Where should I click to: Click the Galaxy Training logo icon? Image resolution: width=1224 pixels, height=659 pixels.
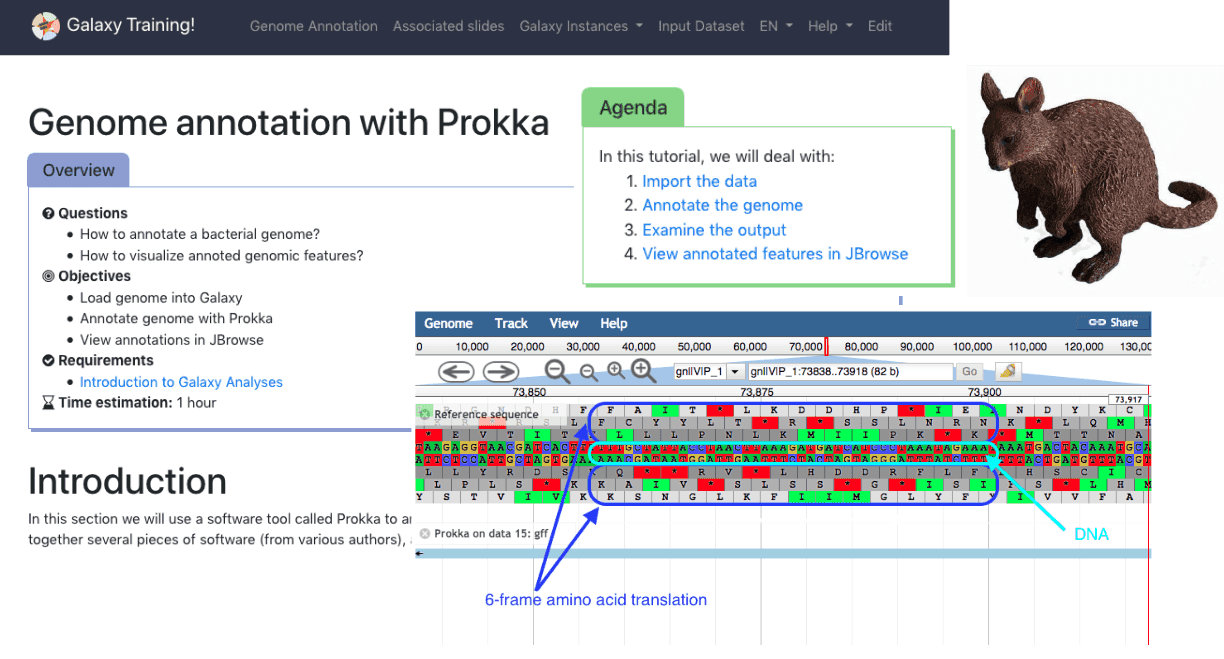45,26
